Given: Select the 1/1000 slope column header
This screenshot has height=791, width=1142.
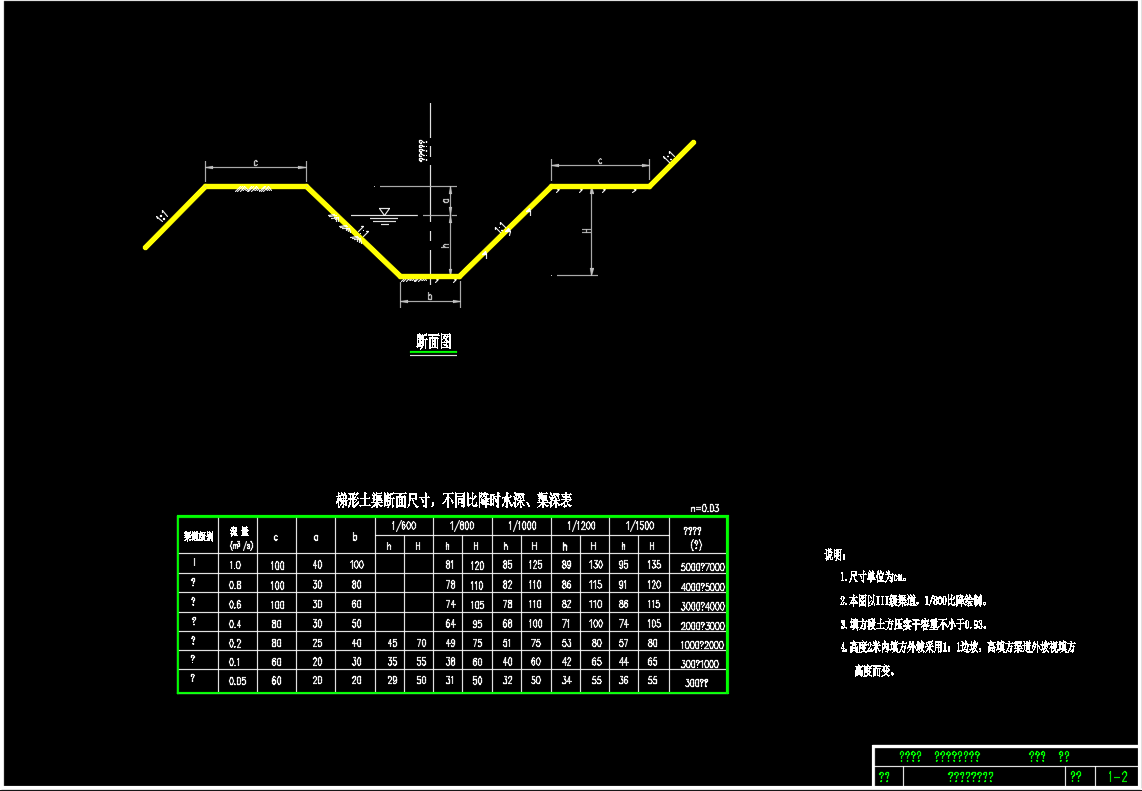Looking at the screenshot, I should 521,526.
